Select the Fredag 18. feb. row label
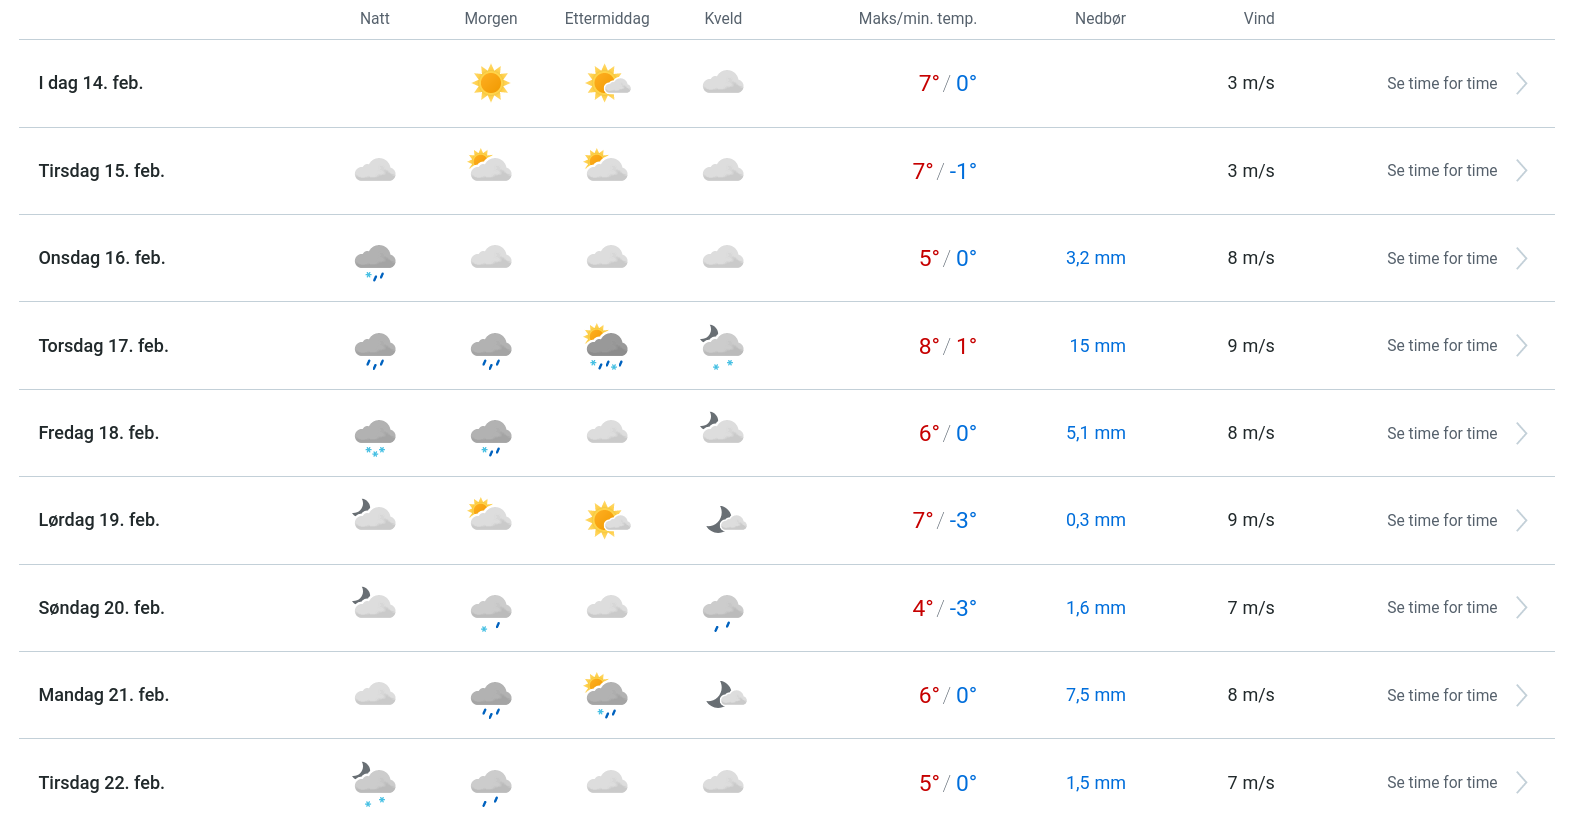1574x825 pixels. 99,433
